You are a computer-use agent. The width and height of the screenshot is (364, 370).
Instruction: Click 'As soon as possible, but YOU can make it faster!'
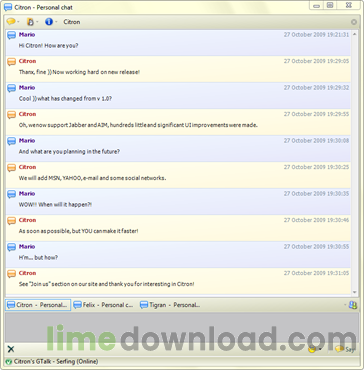pyautogui.click(x=78, y=231)
